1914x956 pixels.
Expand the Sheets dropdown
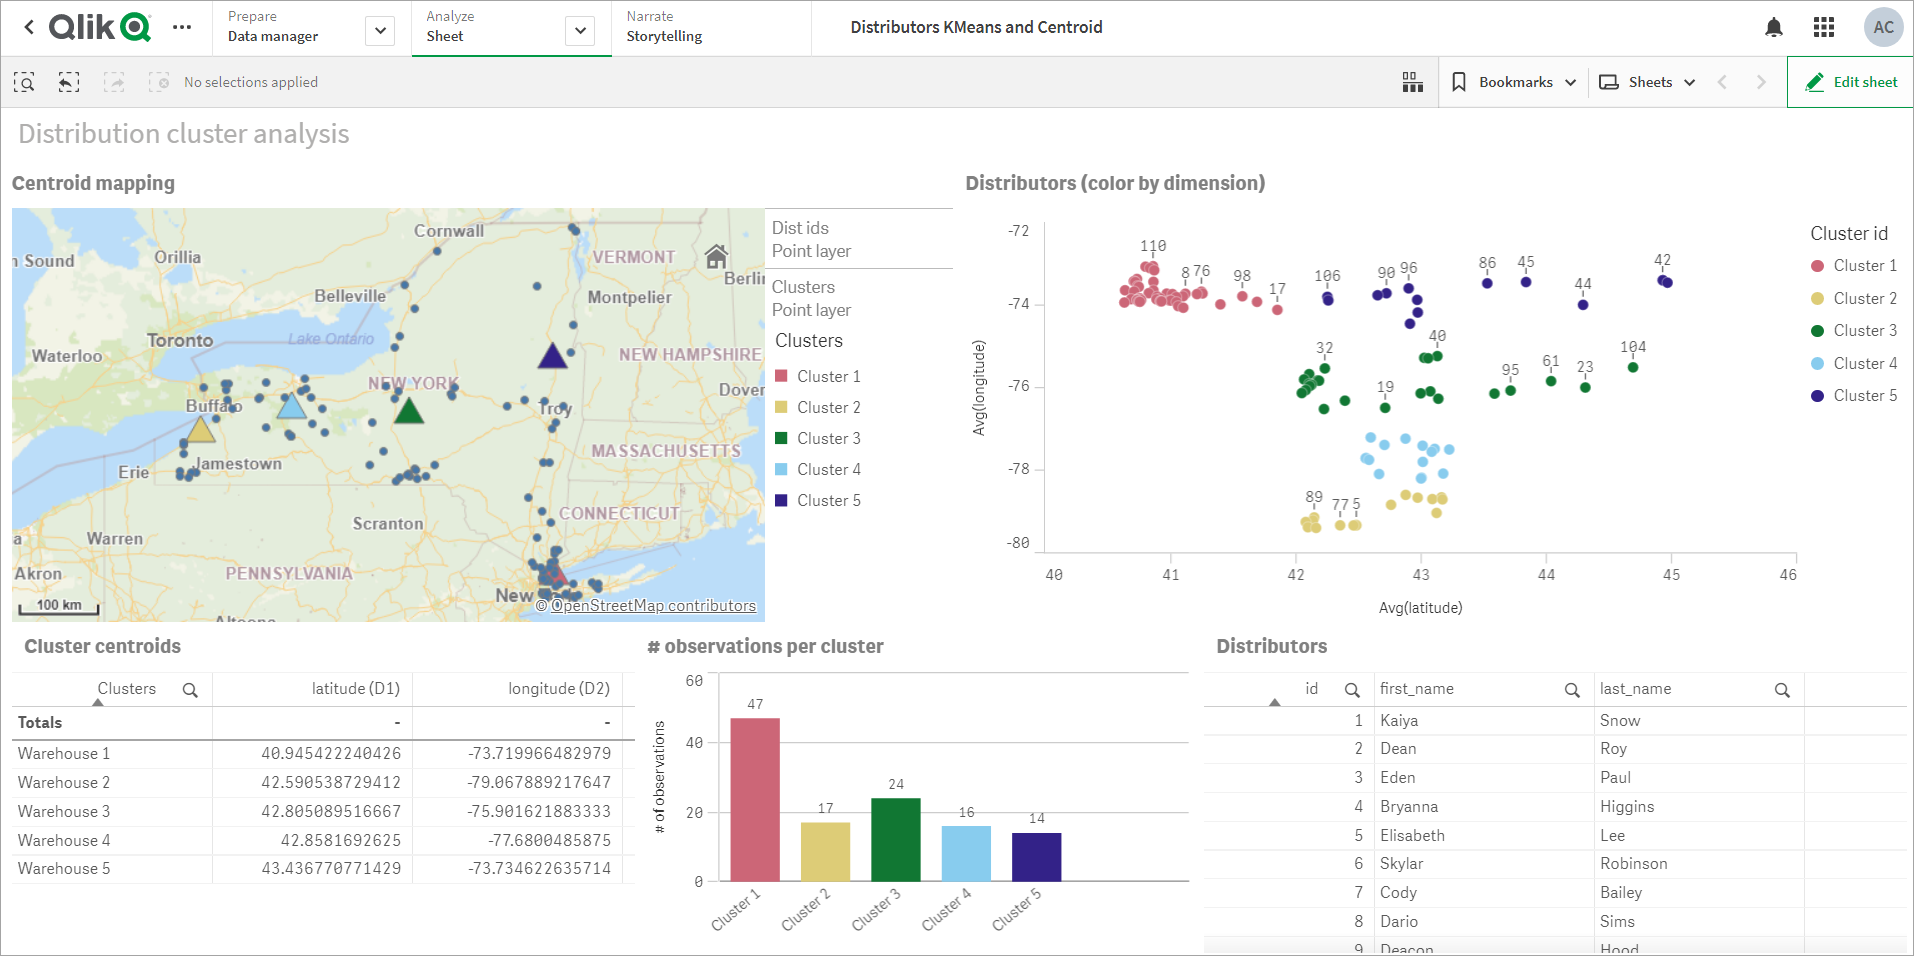tap(1691, 82)
